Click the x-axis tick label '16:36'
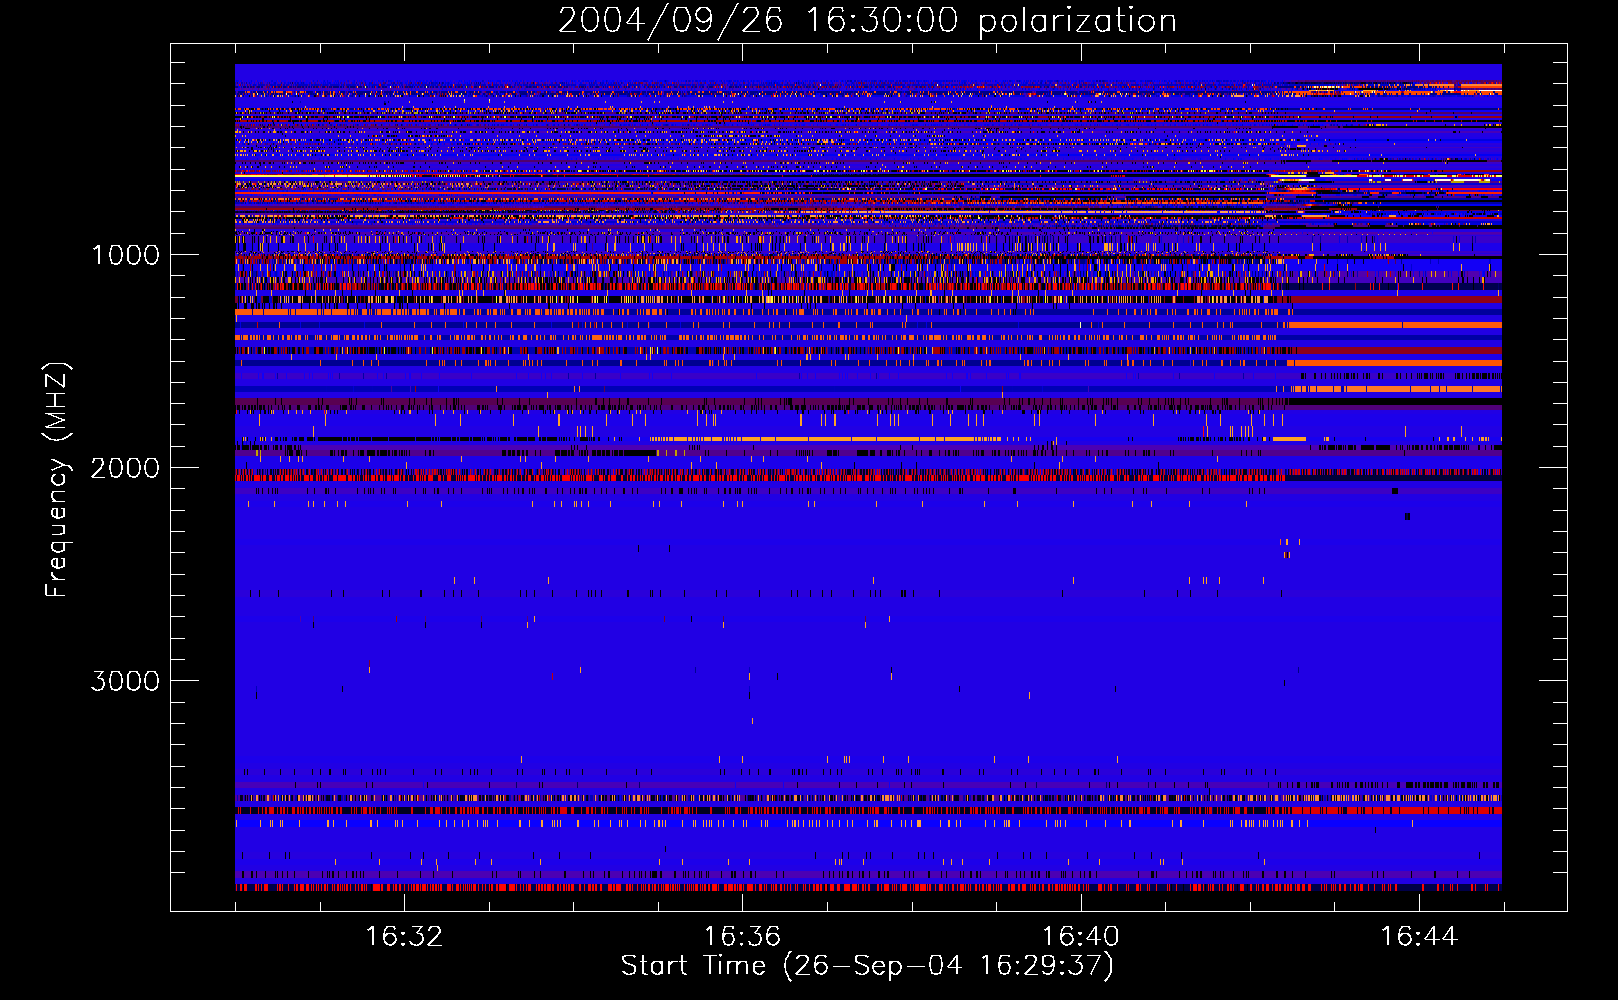The width and height of the screenshot is (1618, 1000). 742,937
